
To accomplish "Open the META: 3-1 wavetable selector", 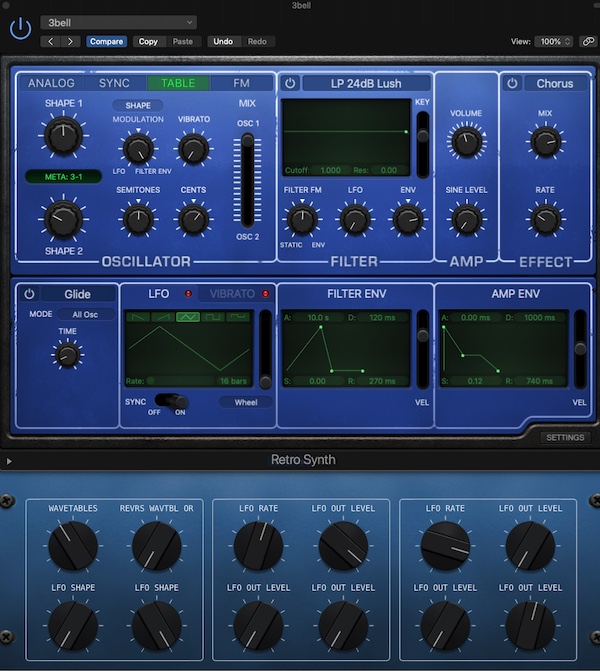I will pyautogui.click(x=63, y=177).
